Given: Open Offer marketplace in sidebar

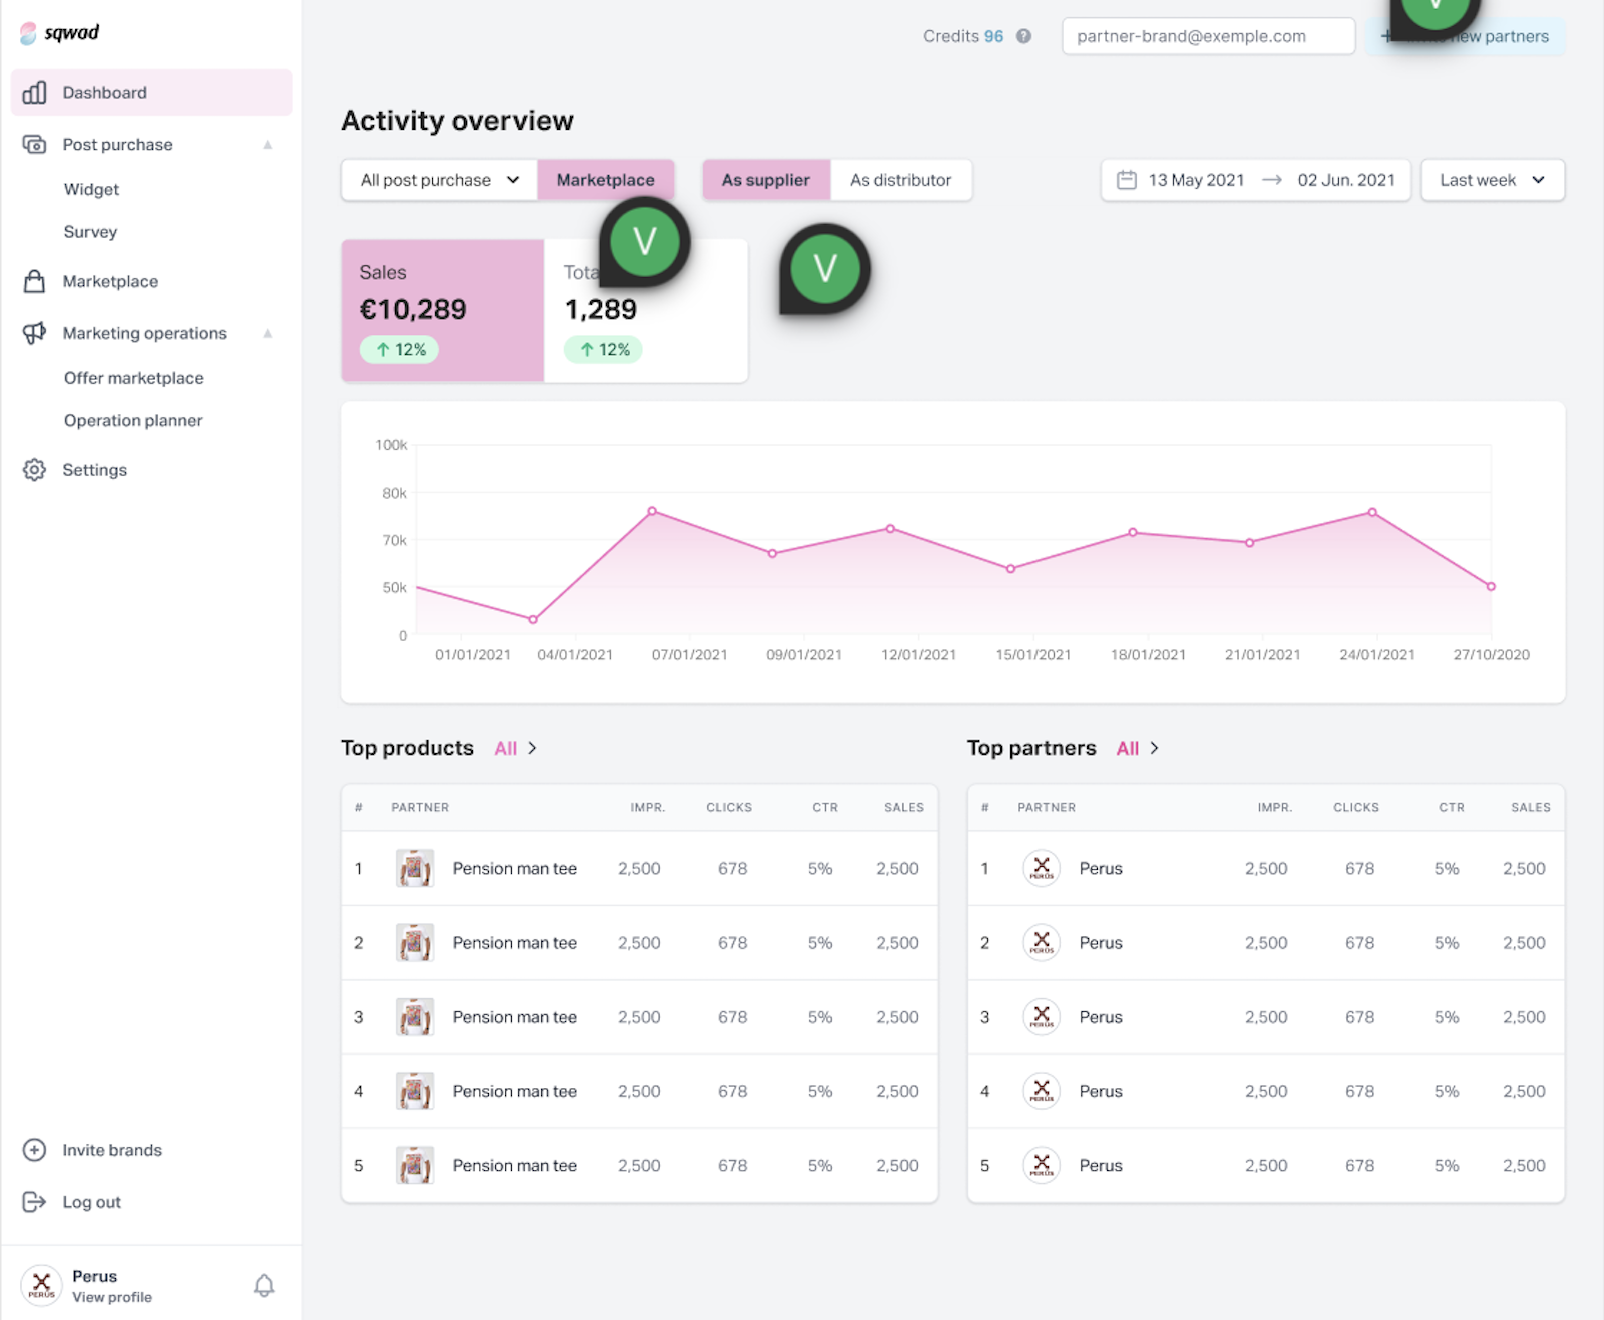Looking at the screenshot, I should tap(133, 378).
